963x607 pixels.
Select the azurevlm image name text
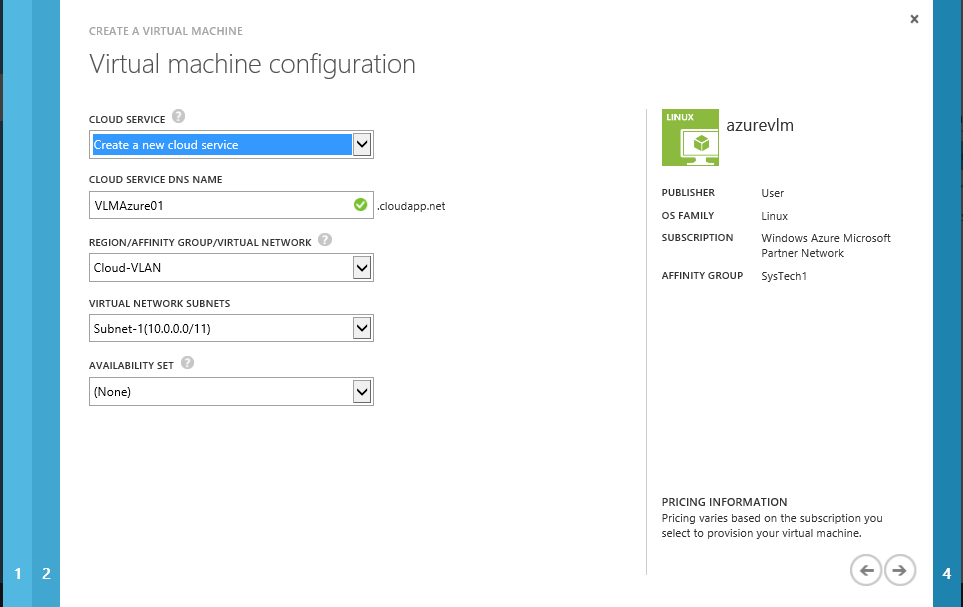click(760, 125)
